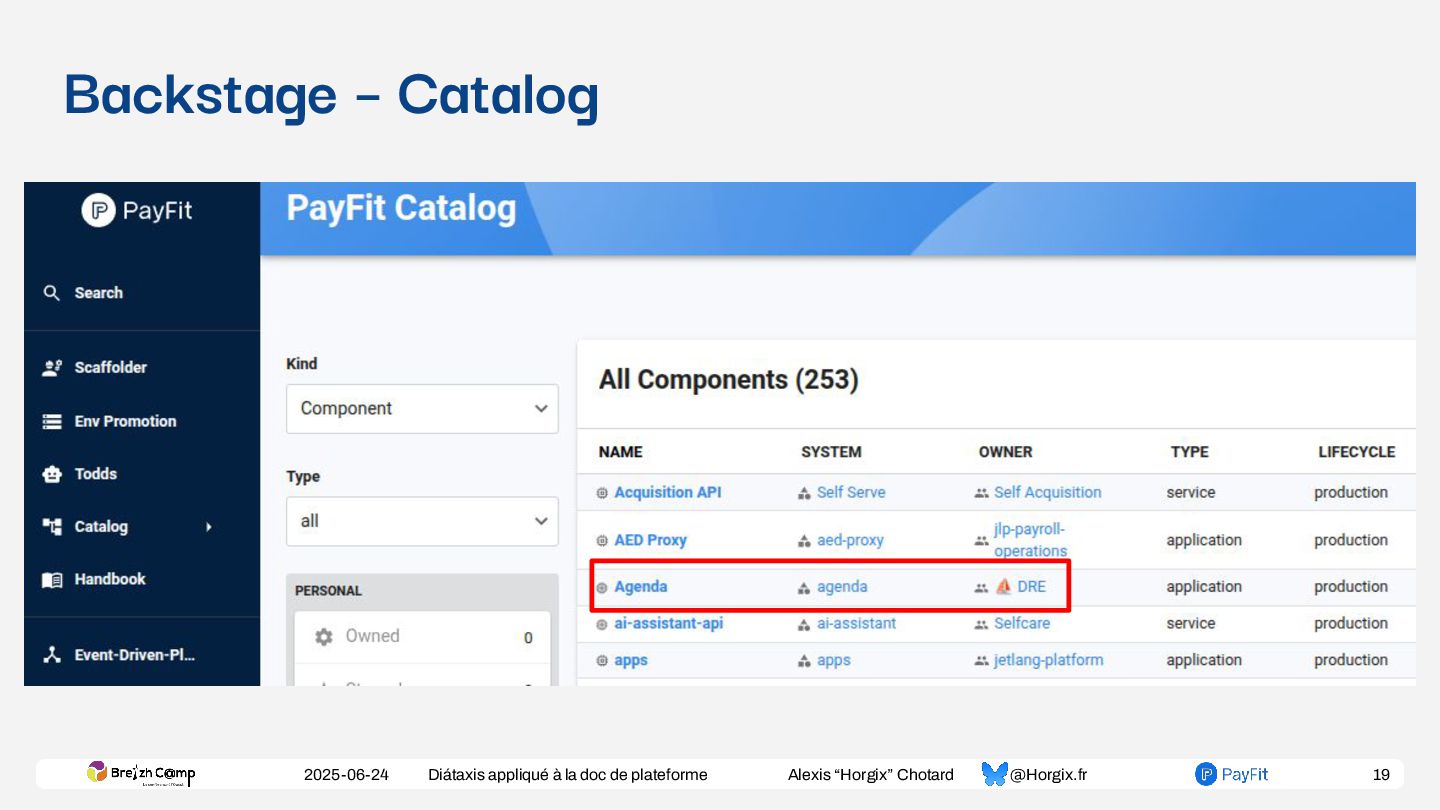
Task: Open the Self Serve system
Action: 851,492
